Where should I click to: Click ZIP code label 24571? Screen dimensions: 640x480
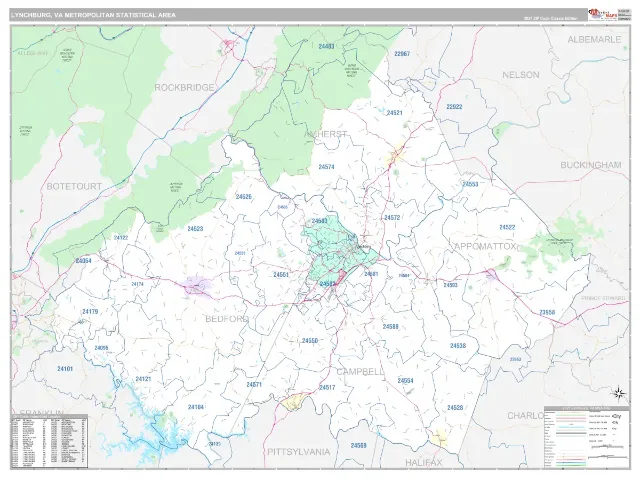254,384
